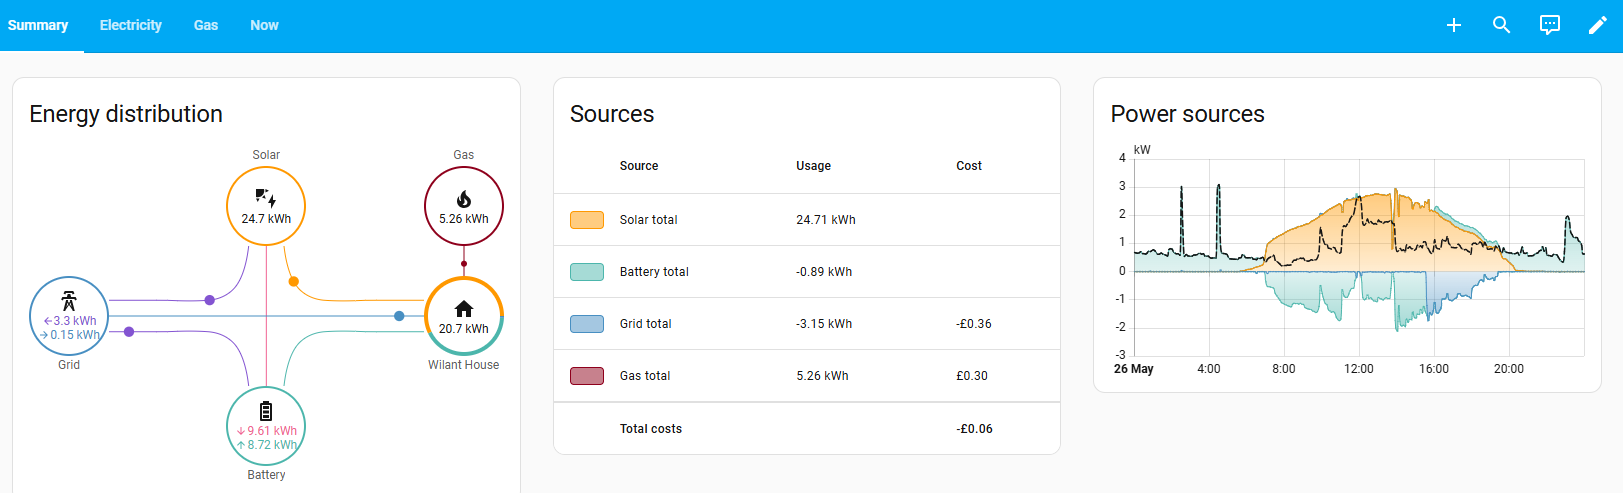Viewport: 1623px width, 493px height.
Task: Open search via magnifier icon
Action: pyautogui.click(x=1502, y=25)
